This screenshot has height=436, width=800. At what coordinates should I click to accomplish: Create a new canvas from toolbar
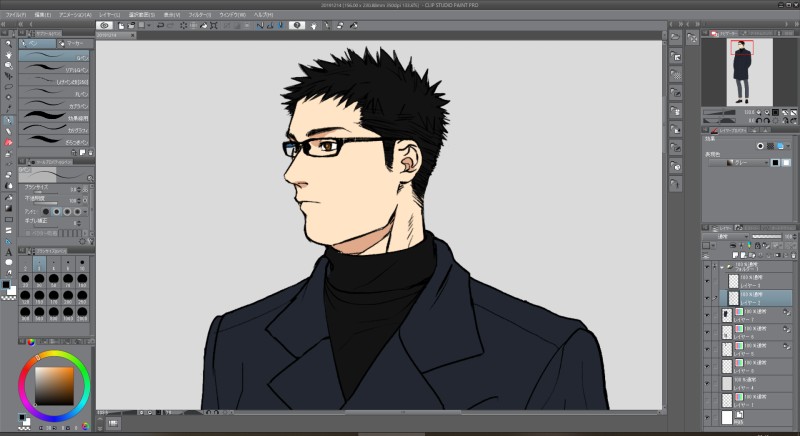click(x=121, y=25)
